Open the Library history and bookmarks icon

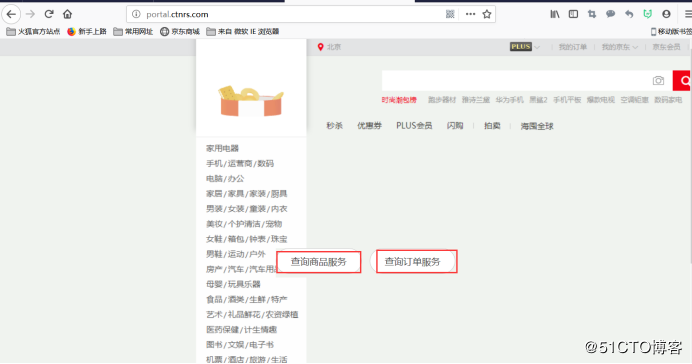point(555,14)
